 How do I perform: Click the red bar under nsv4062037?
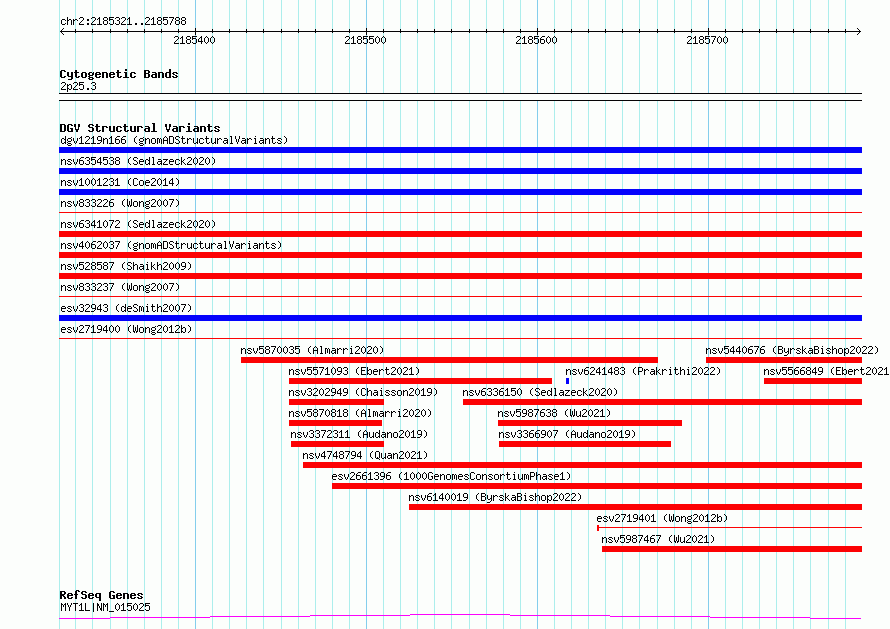pos(460,255)
